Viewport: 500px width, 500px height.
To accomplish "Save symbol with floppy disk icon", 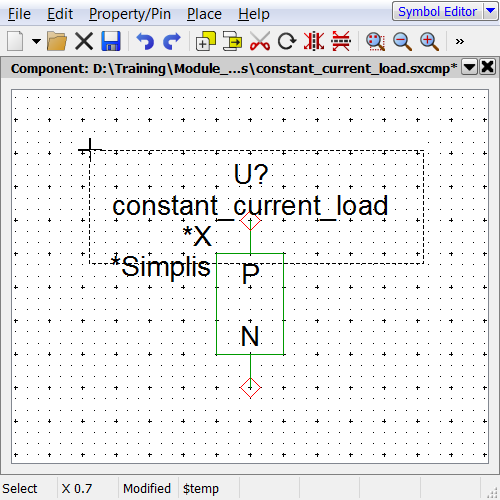I will (x=111, y=41).
